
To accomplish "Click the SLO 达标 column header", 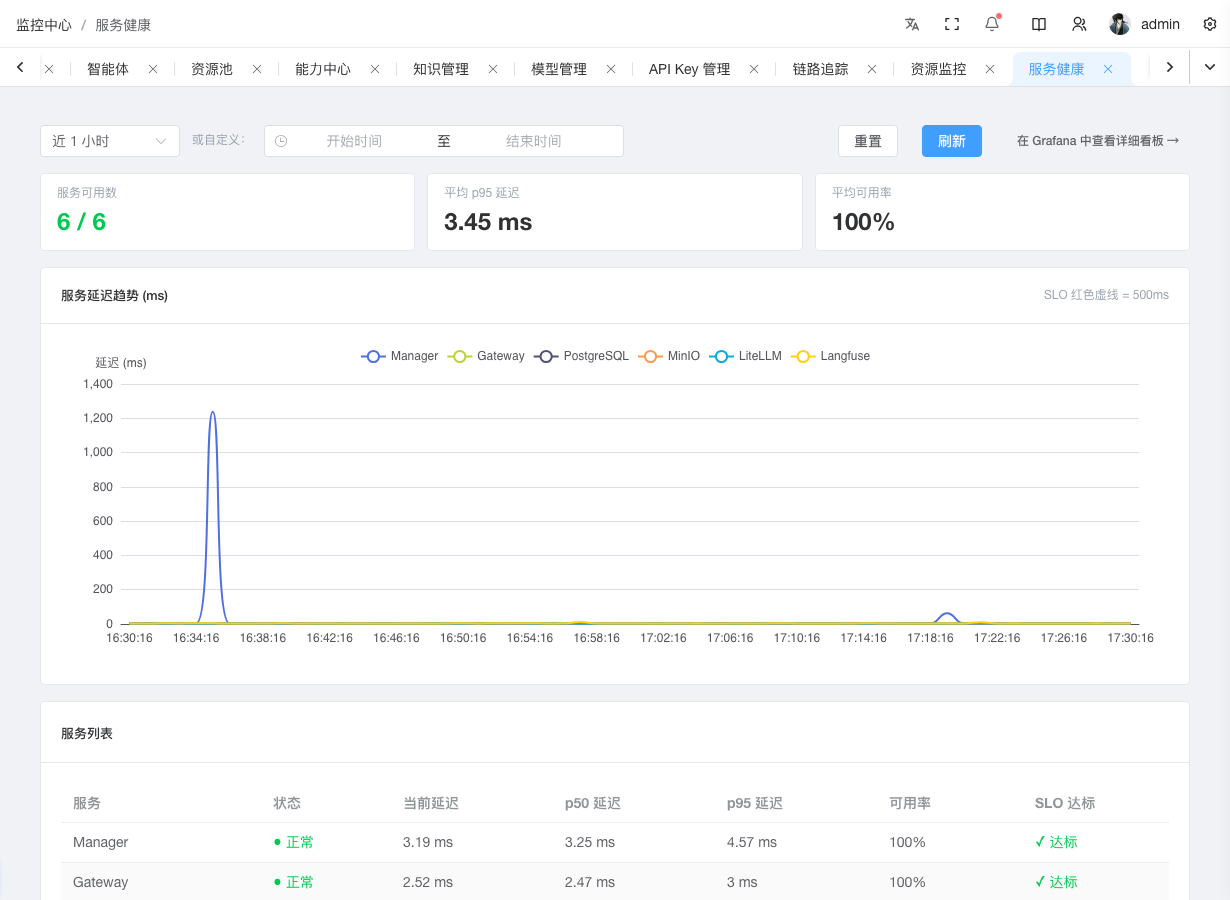I will pos(1065,803).
